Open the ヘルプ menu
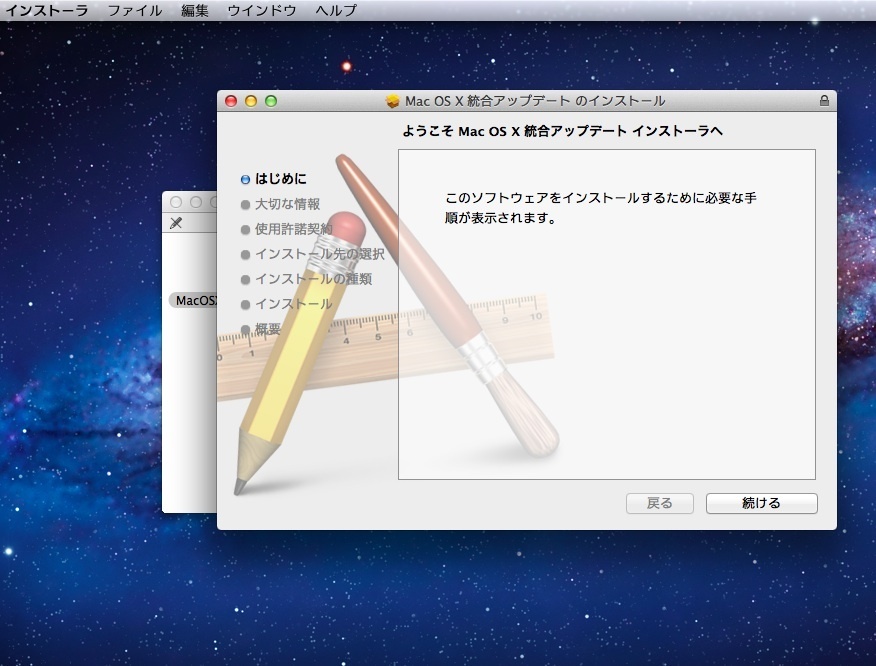The height and width of the screenshot is (666, 876). (336, 10)
